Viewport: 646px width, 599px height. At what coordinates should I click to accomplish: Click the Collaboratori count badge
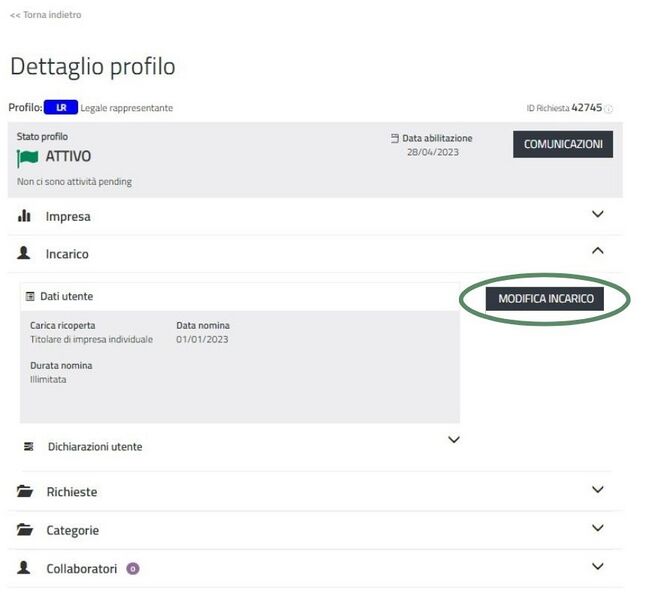click(x=133, y=569)
